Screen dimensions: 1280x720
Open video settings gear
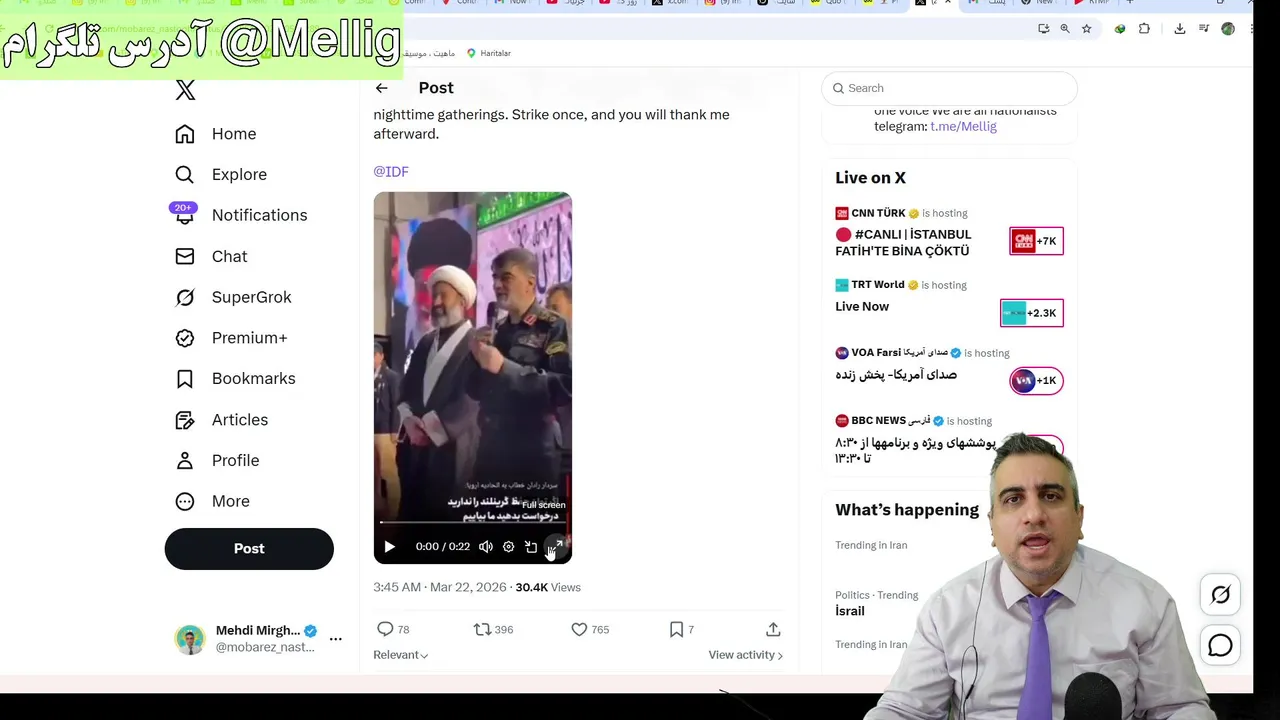click(x=508, y=547)
